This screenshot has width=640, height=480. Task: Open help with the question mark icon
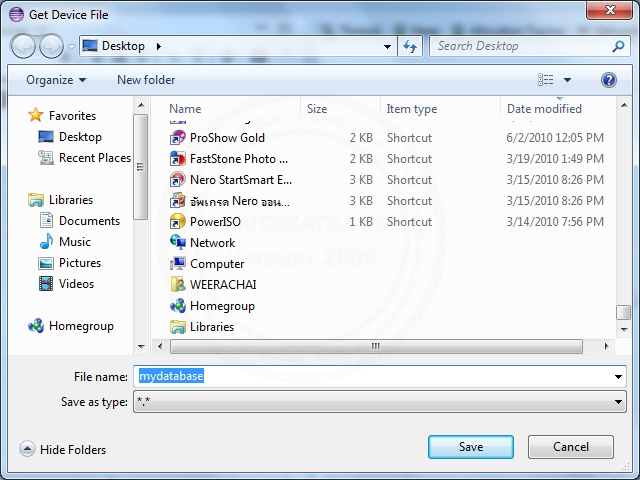click(x=609, y=80)
